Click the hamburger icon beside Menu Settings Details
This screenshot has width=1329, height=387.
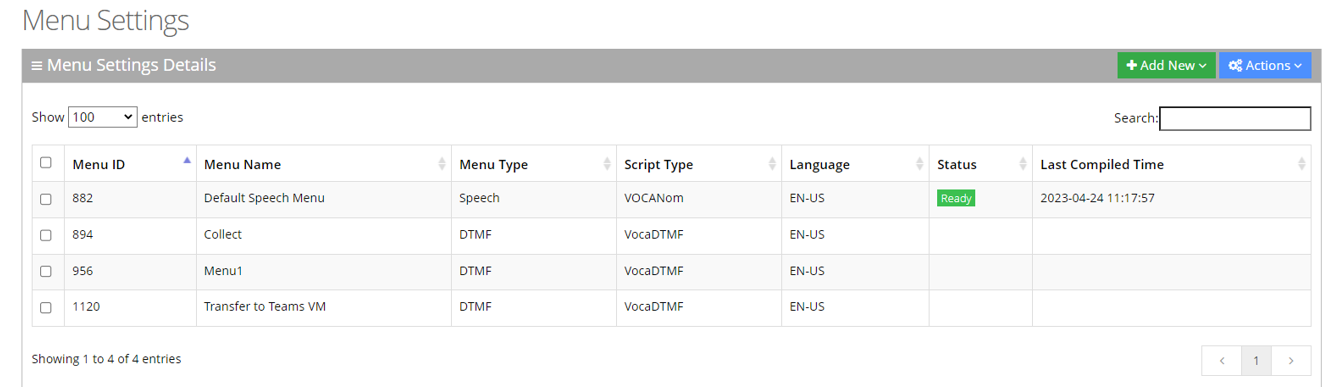click(37, 66)
